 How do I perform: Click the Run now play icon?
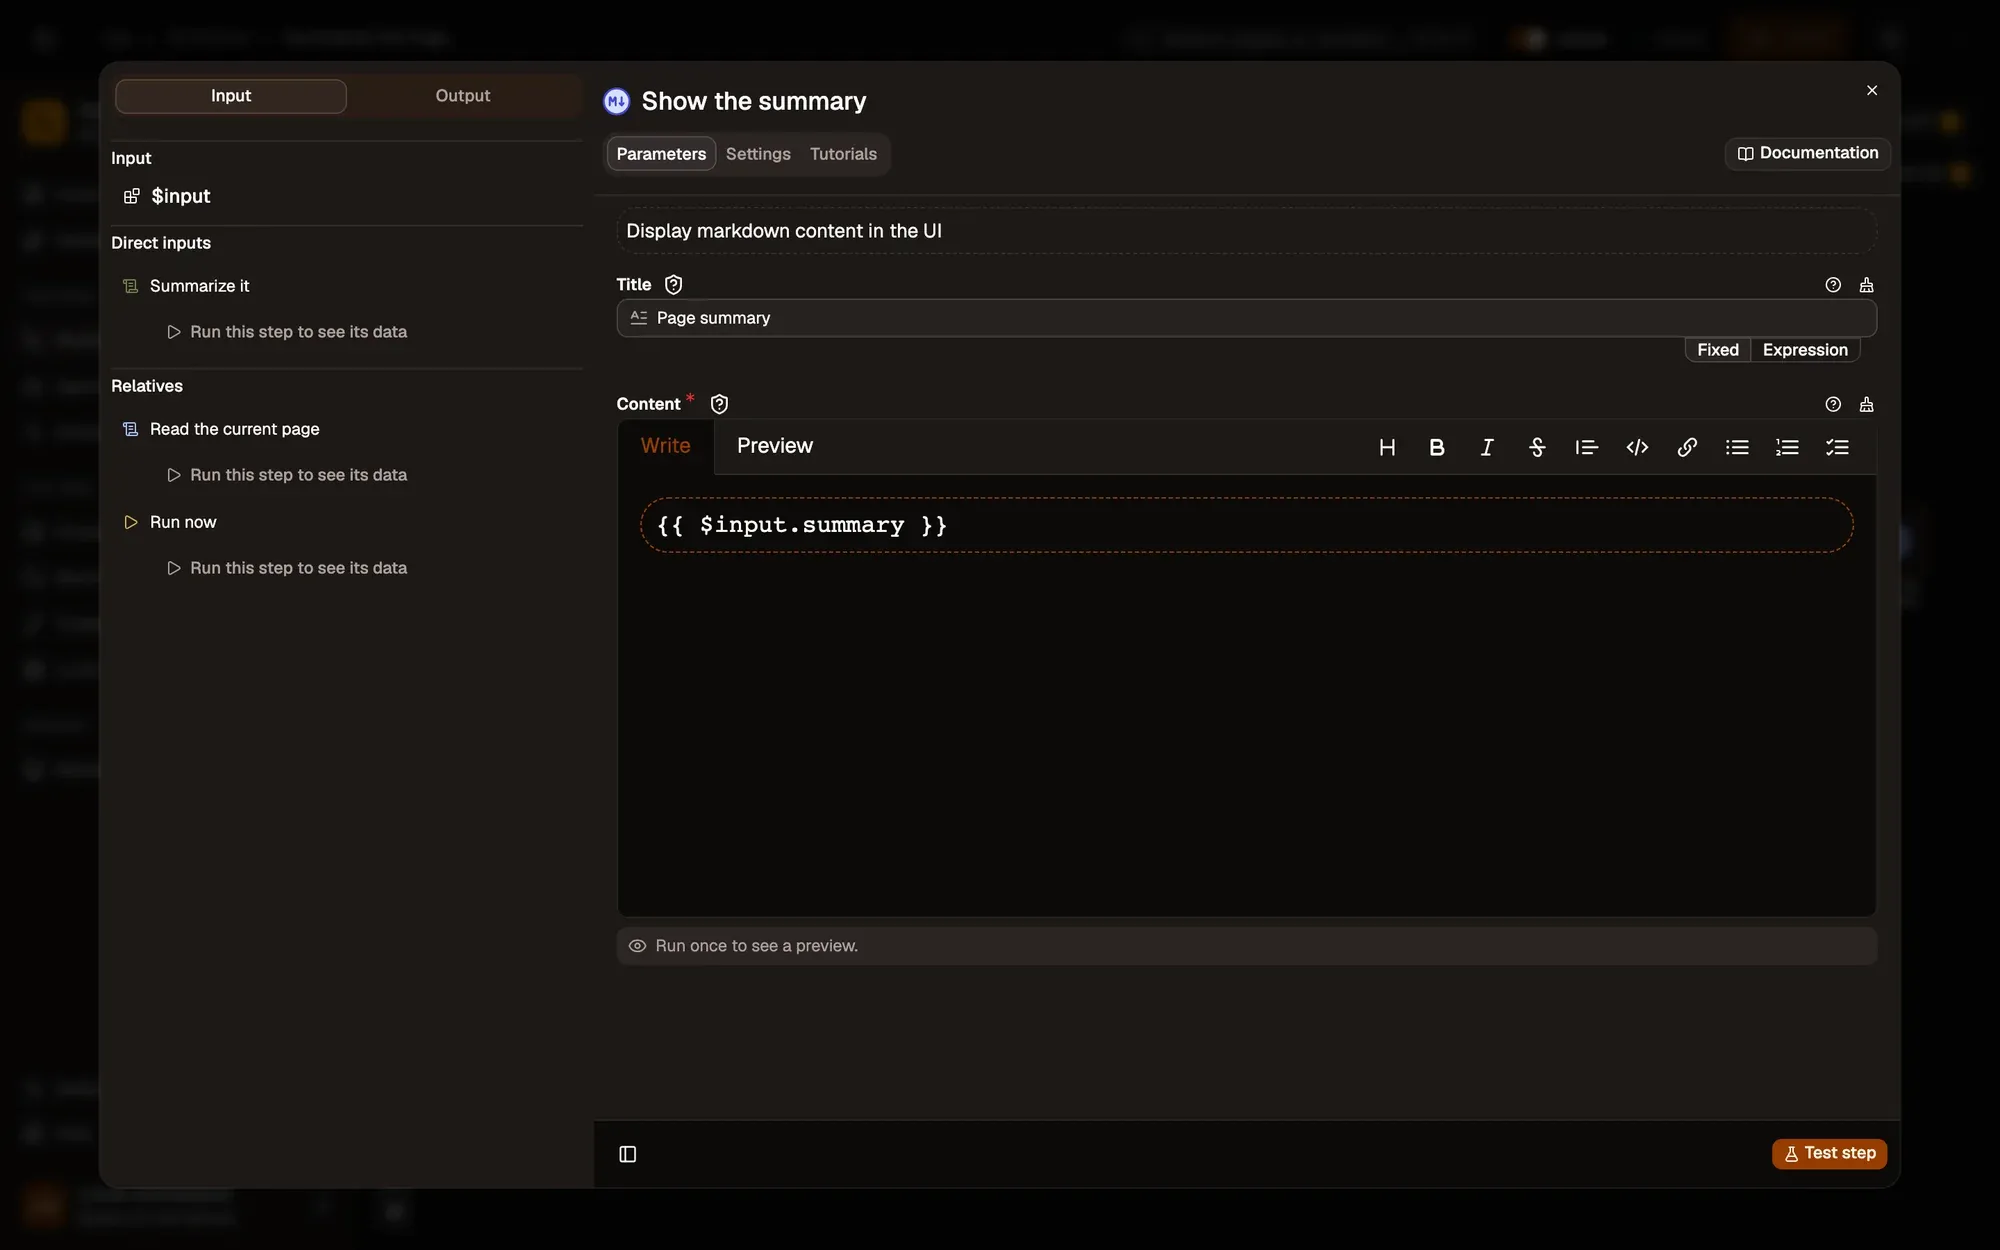(x=130, y=522)
